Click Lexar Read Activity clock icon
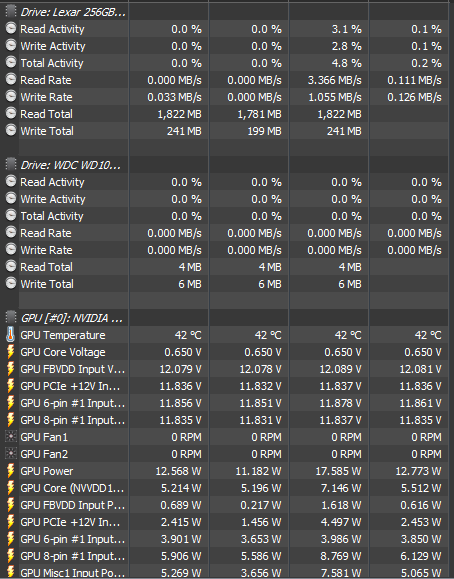The height and width of the screenshot is (579, 454). tap(11, 28)
